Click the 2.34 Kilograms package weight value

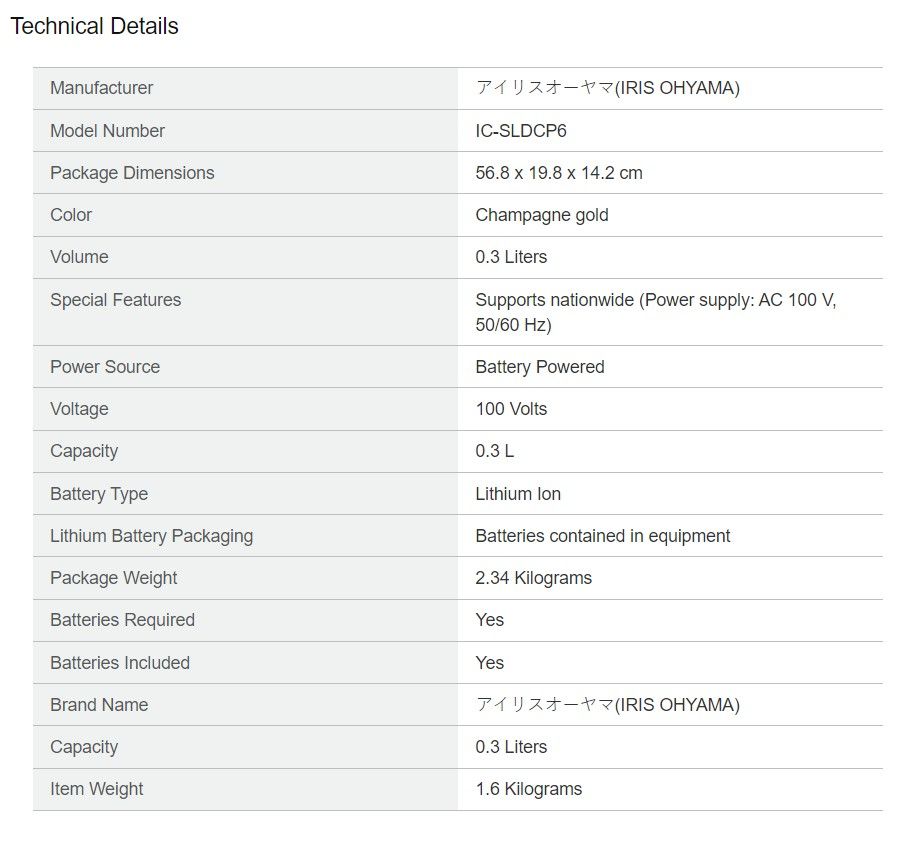(x=533, y=578)
